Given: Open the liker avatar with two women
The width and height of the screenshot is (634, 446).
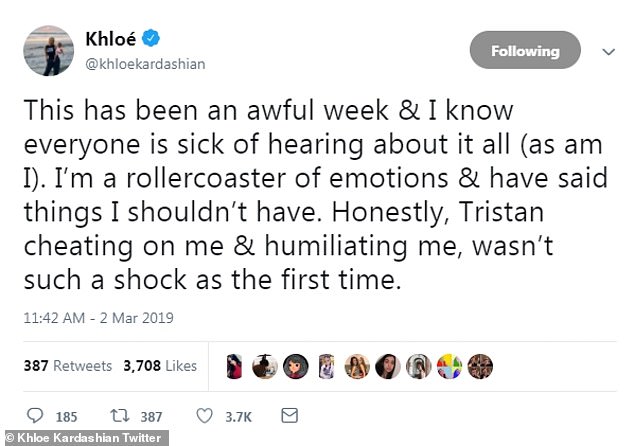Looking at the screenshot, I should click(357, 366).
